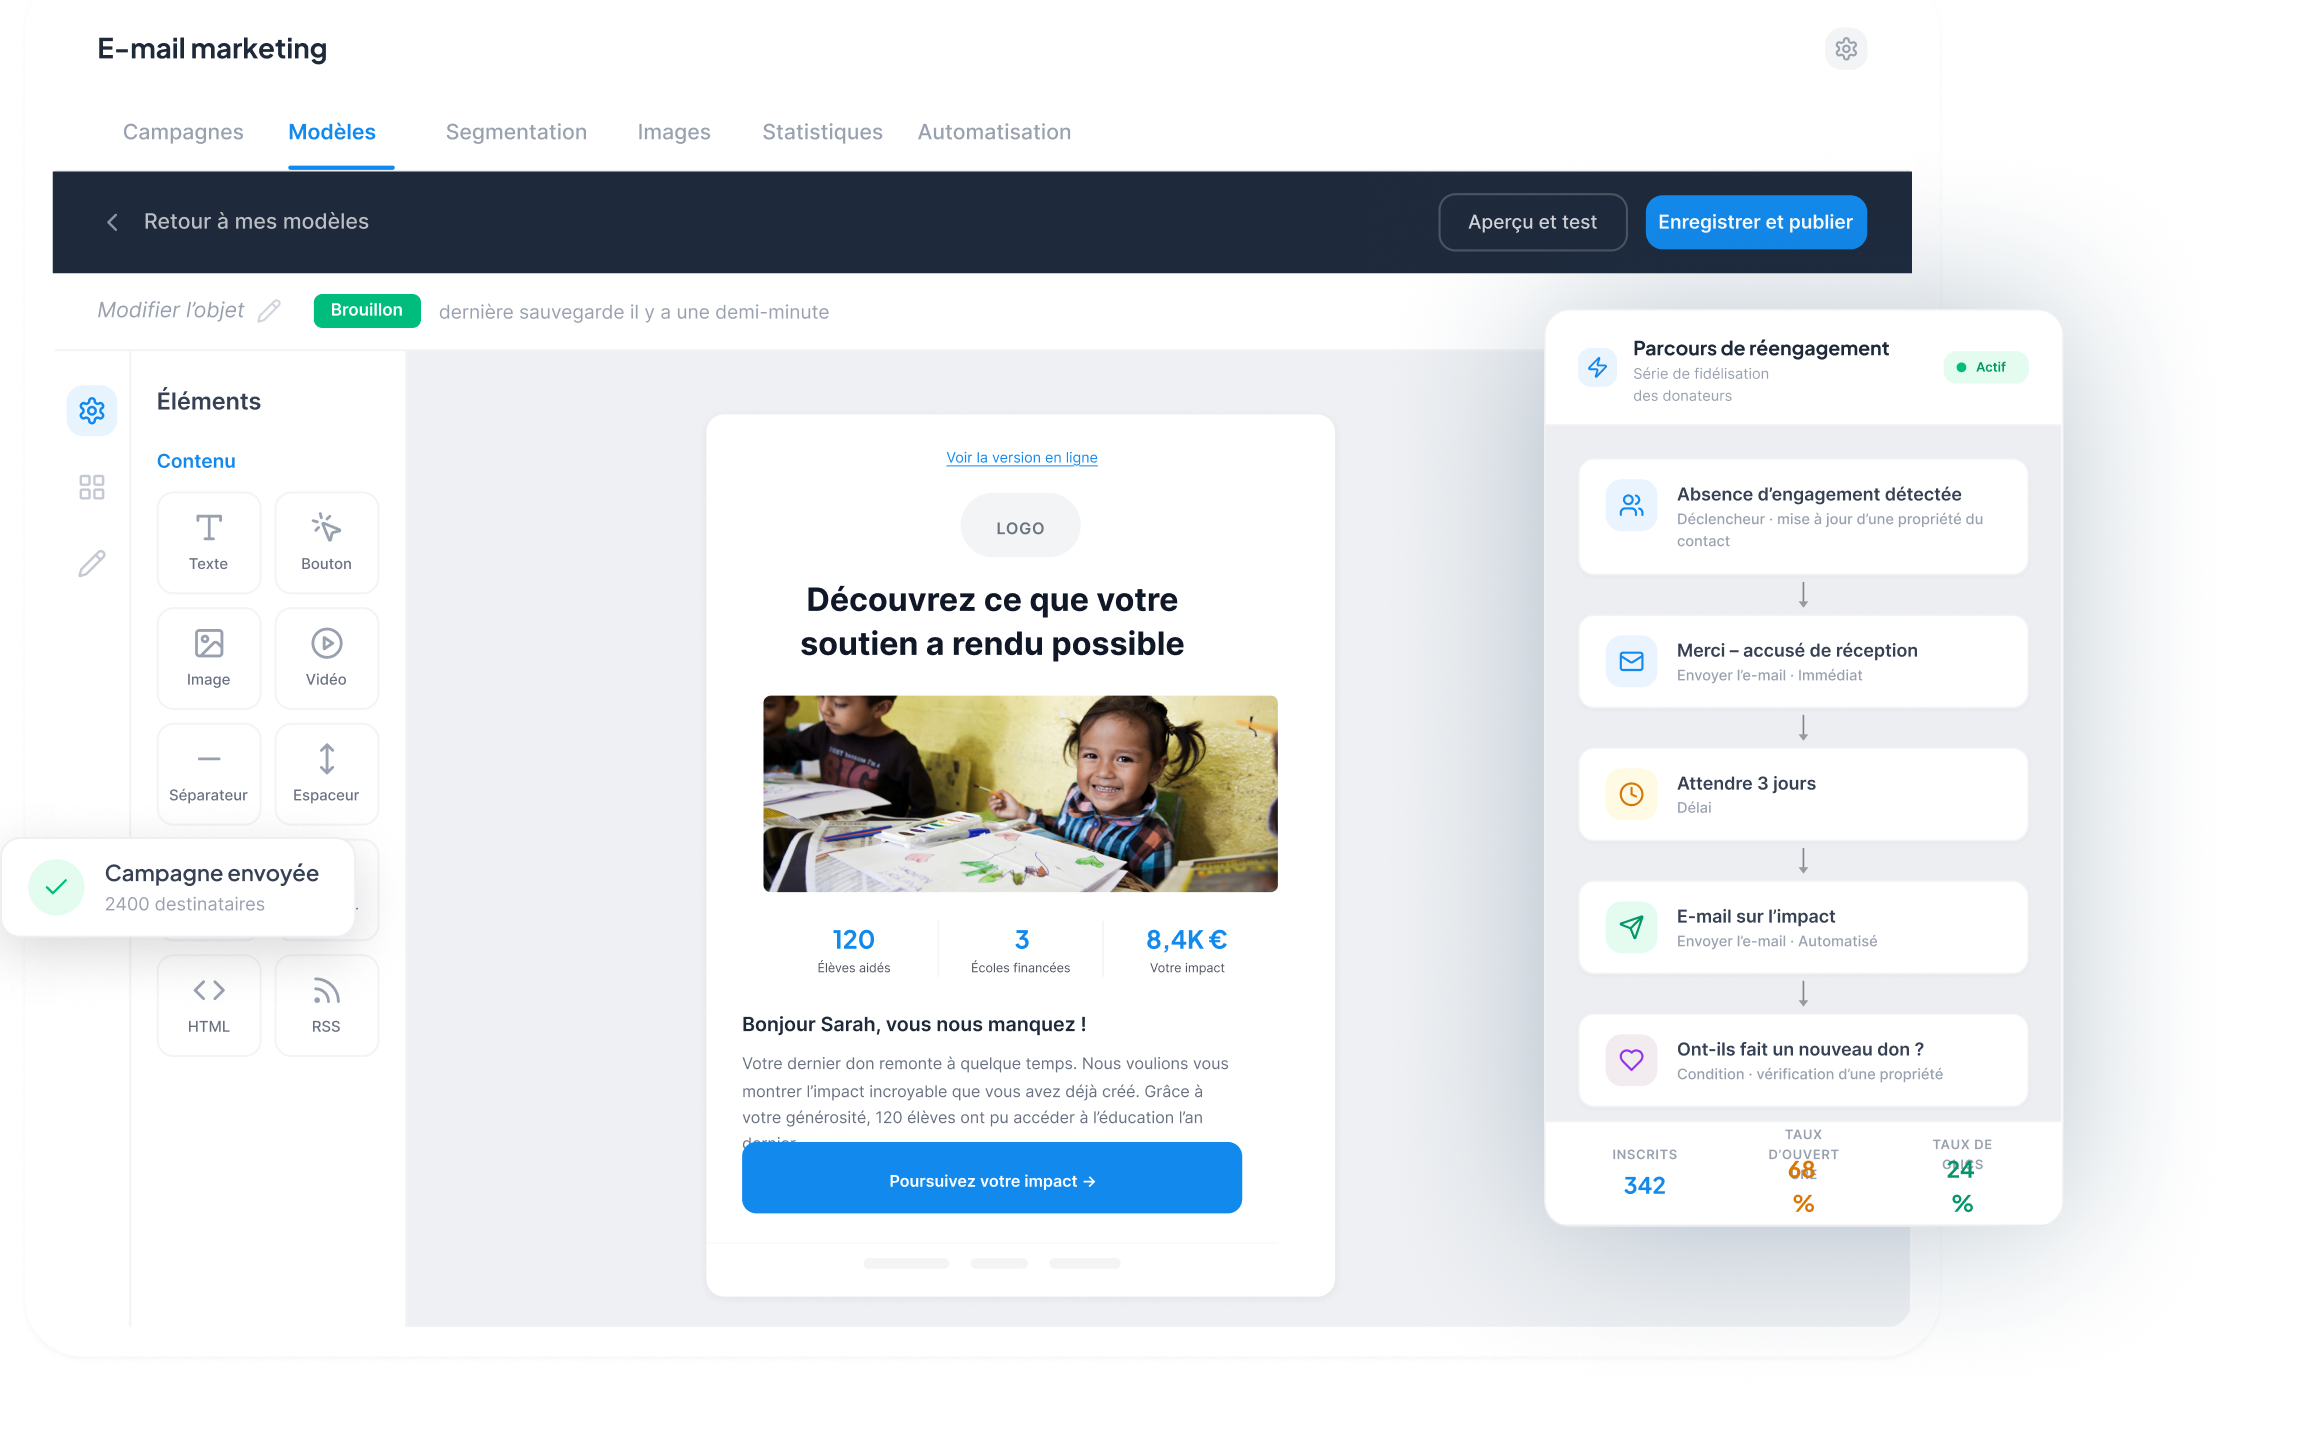Click the contacts icon on Absence d'engagement détectée
This screenshot has height=1438, width=2304.
click(1631, 506)
